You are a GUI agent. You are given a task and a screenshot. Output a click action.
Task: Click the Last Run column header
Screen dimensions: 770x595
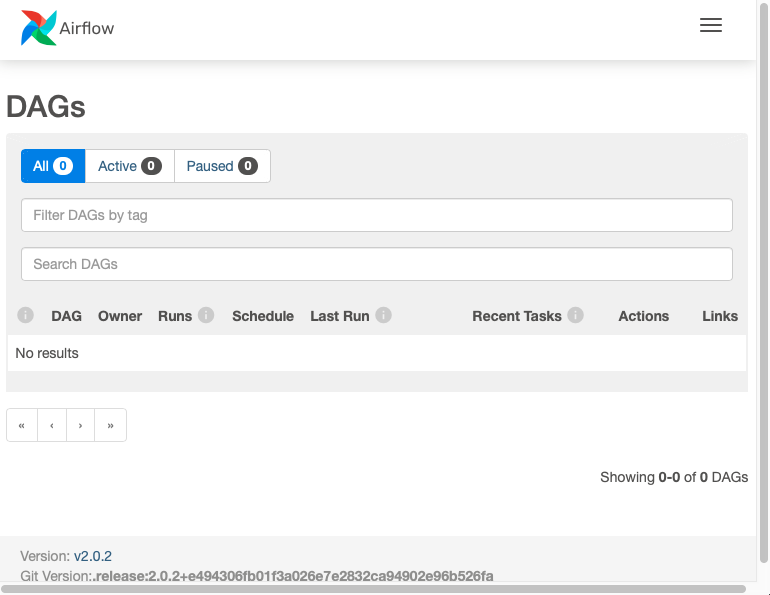coord(340,316)
